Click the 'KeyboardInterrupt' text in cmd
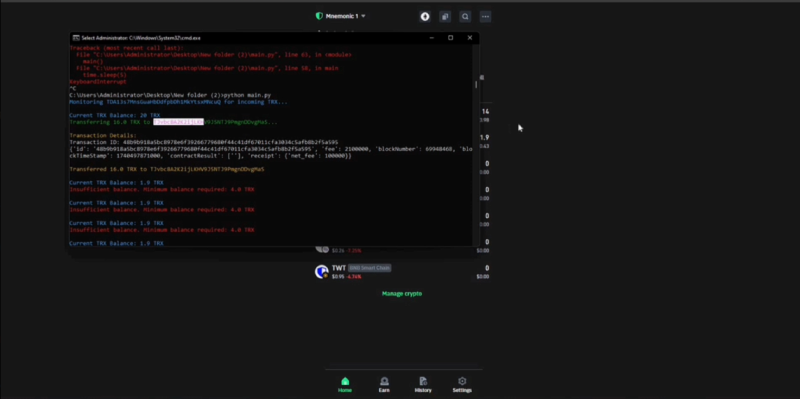 pyautogui.click(x=98, y=82)
